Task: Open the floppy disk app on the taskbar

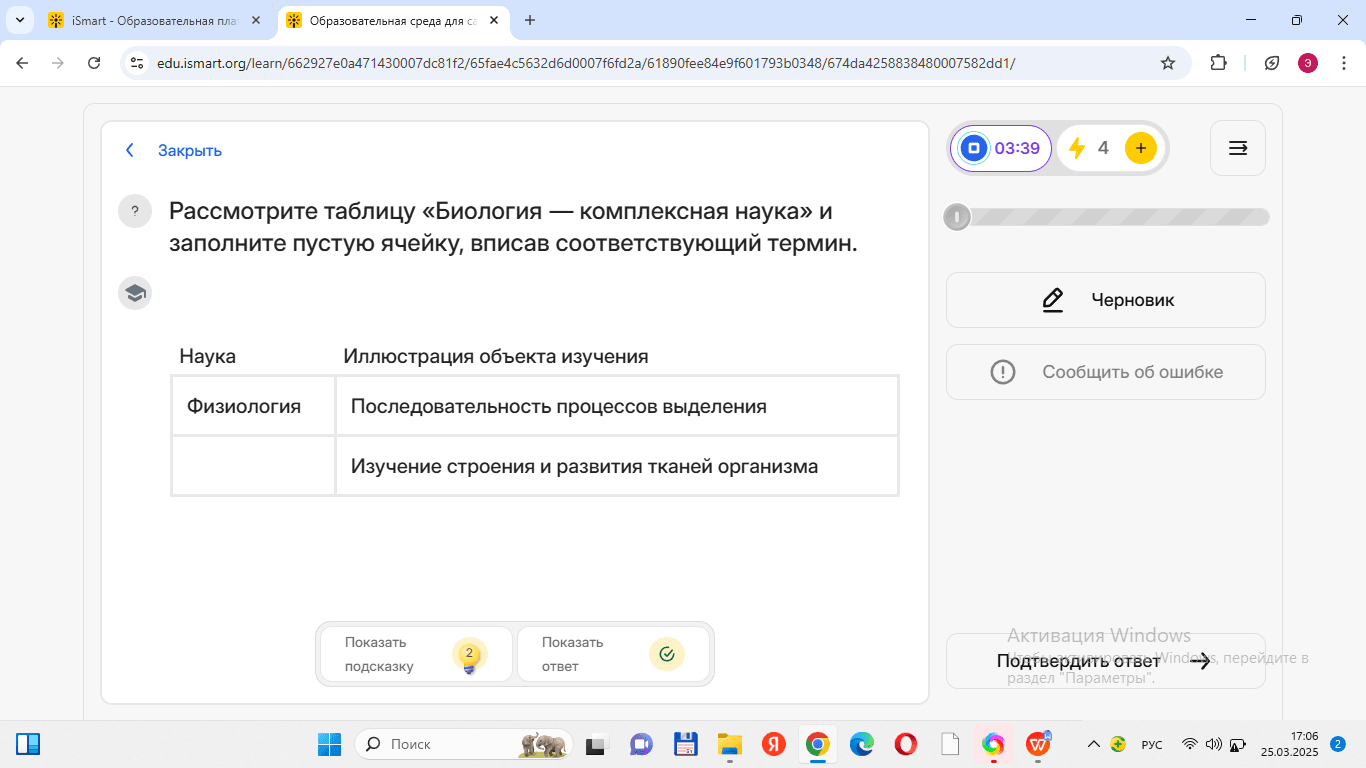Action: [685, 744]
